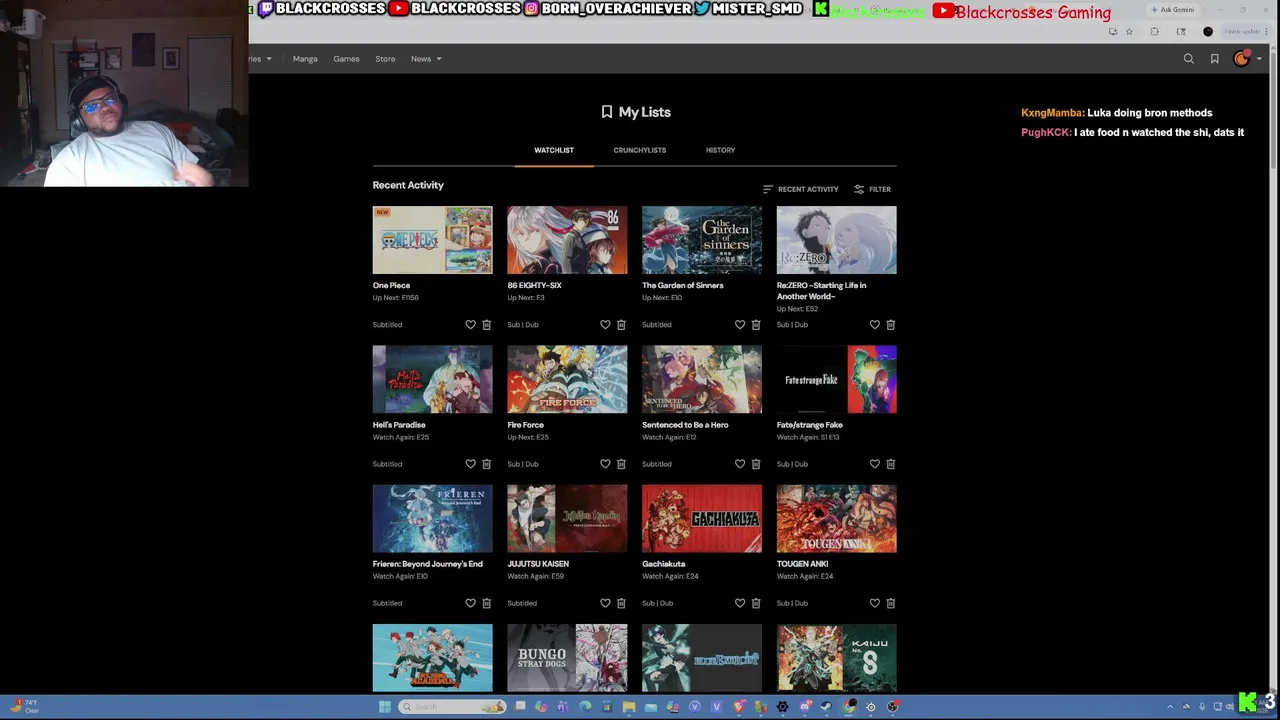Viewport: 1280px width, 720px height.
Task: Delete Re:ZERO from the watchlist
Action: point(890,325)
